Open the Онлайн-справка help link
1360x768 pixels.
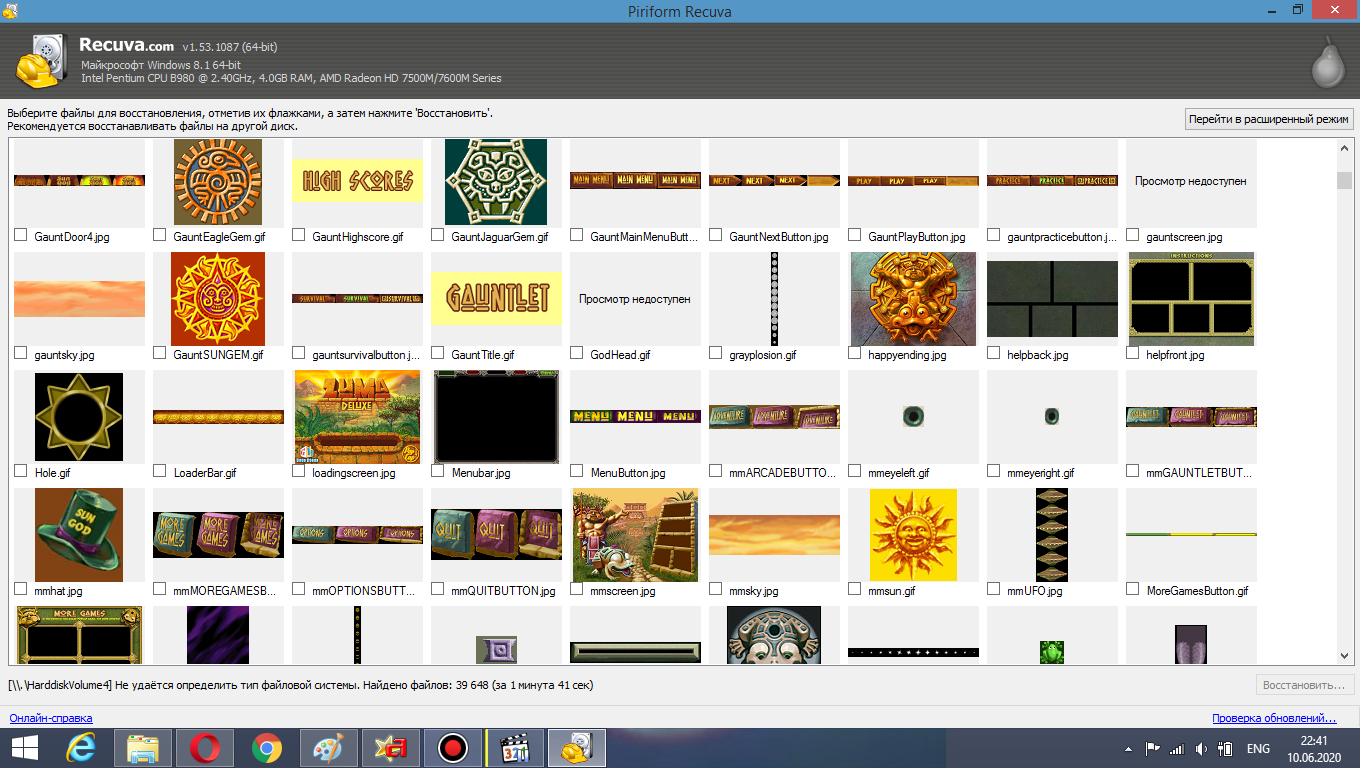(51, 718)
